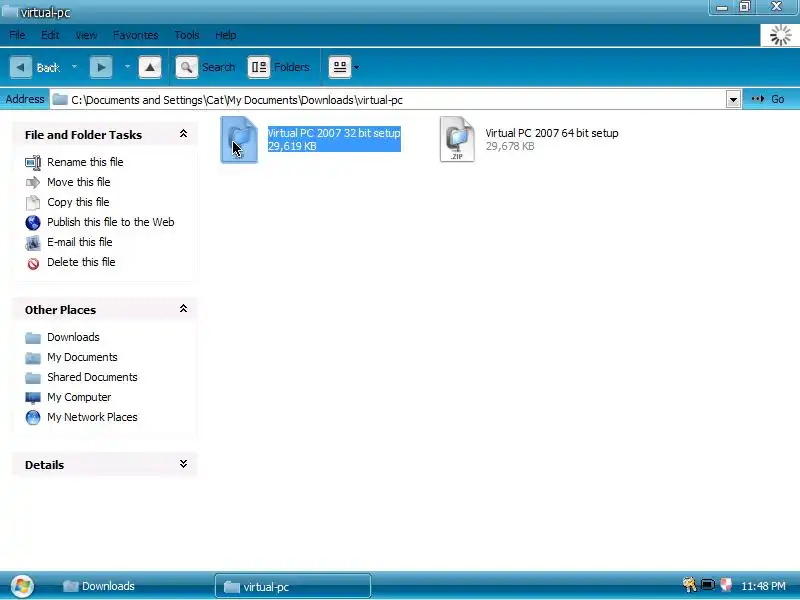Click the Move this file arrow icon

[33, 182]
